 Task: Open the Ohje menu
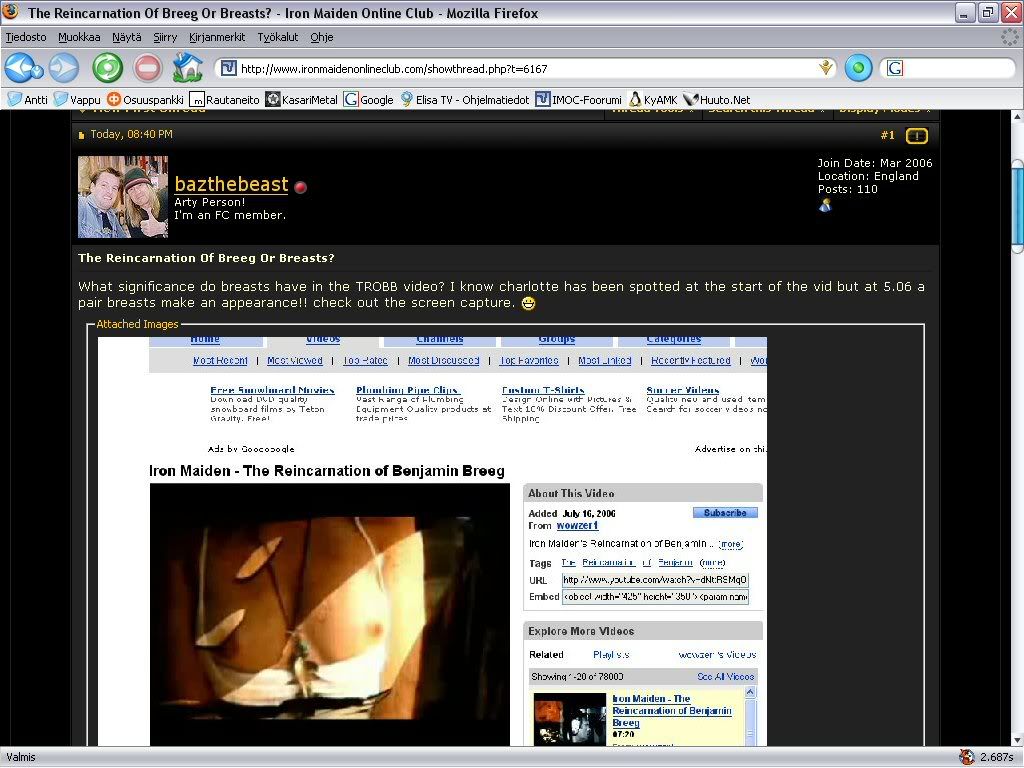(x=322, y=37)
